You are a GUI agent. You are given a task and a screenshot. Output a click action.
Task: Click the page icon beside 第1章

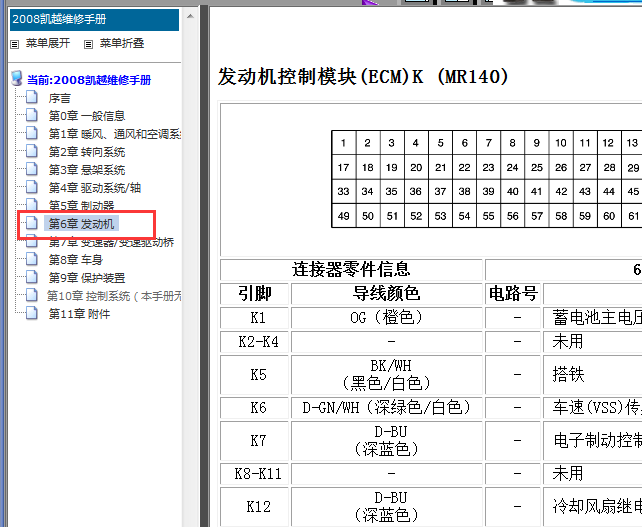[32, 133]
